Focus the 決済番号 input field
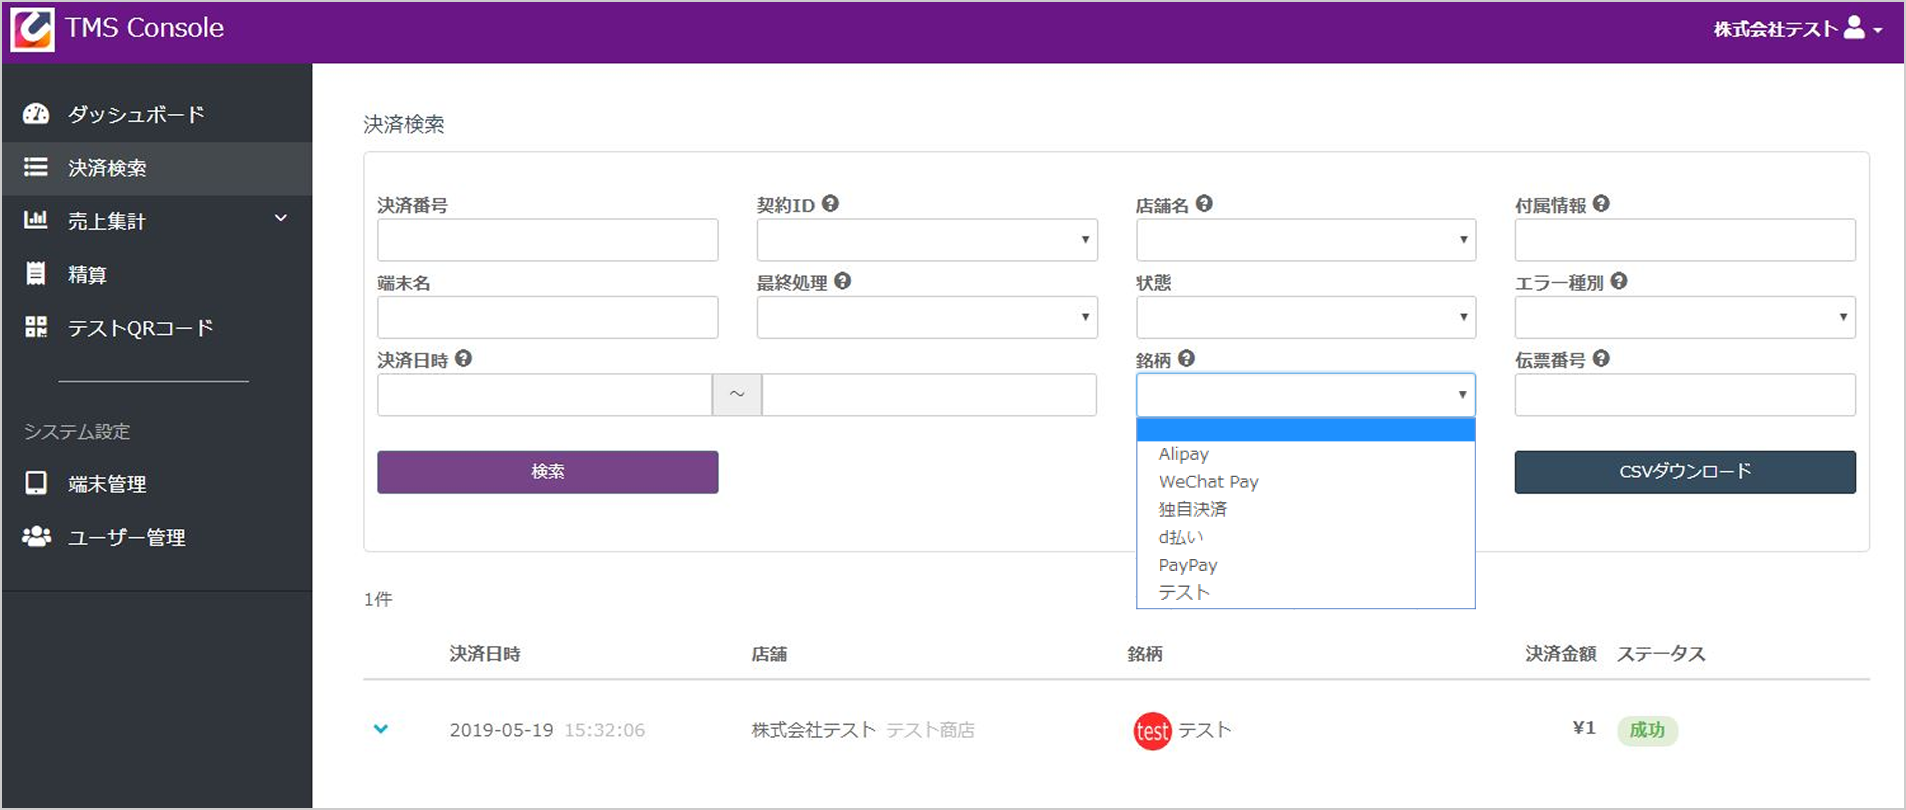 pos(547,240)
